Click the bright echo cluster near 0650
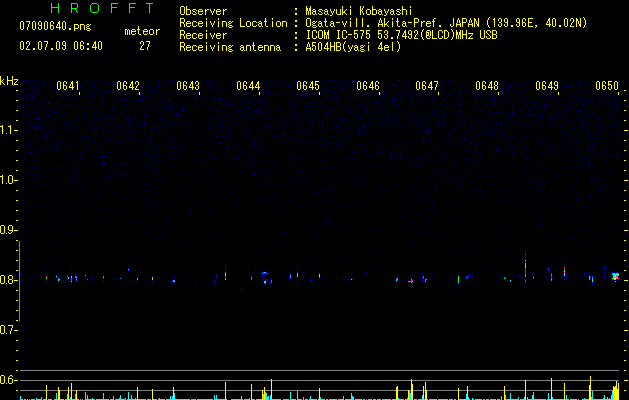This screenshot has height=400, width=629. click(x=615, y=276)
